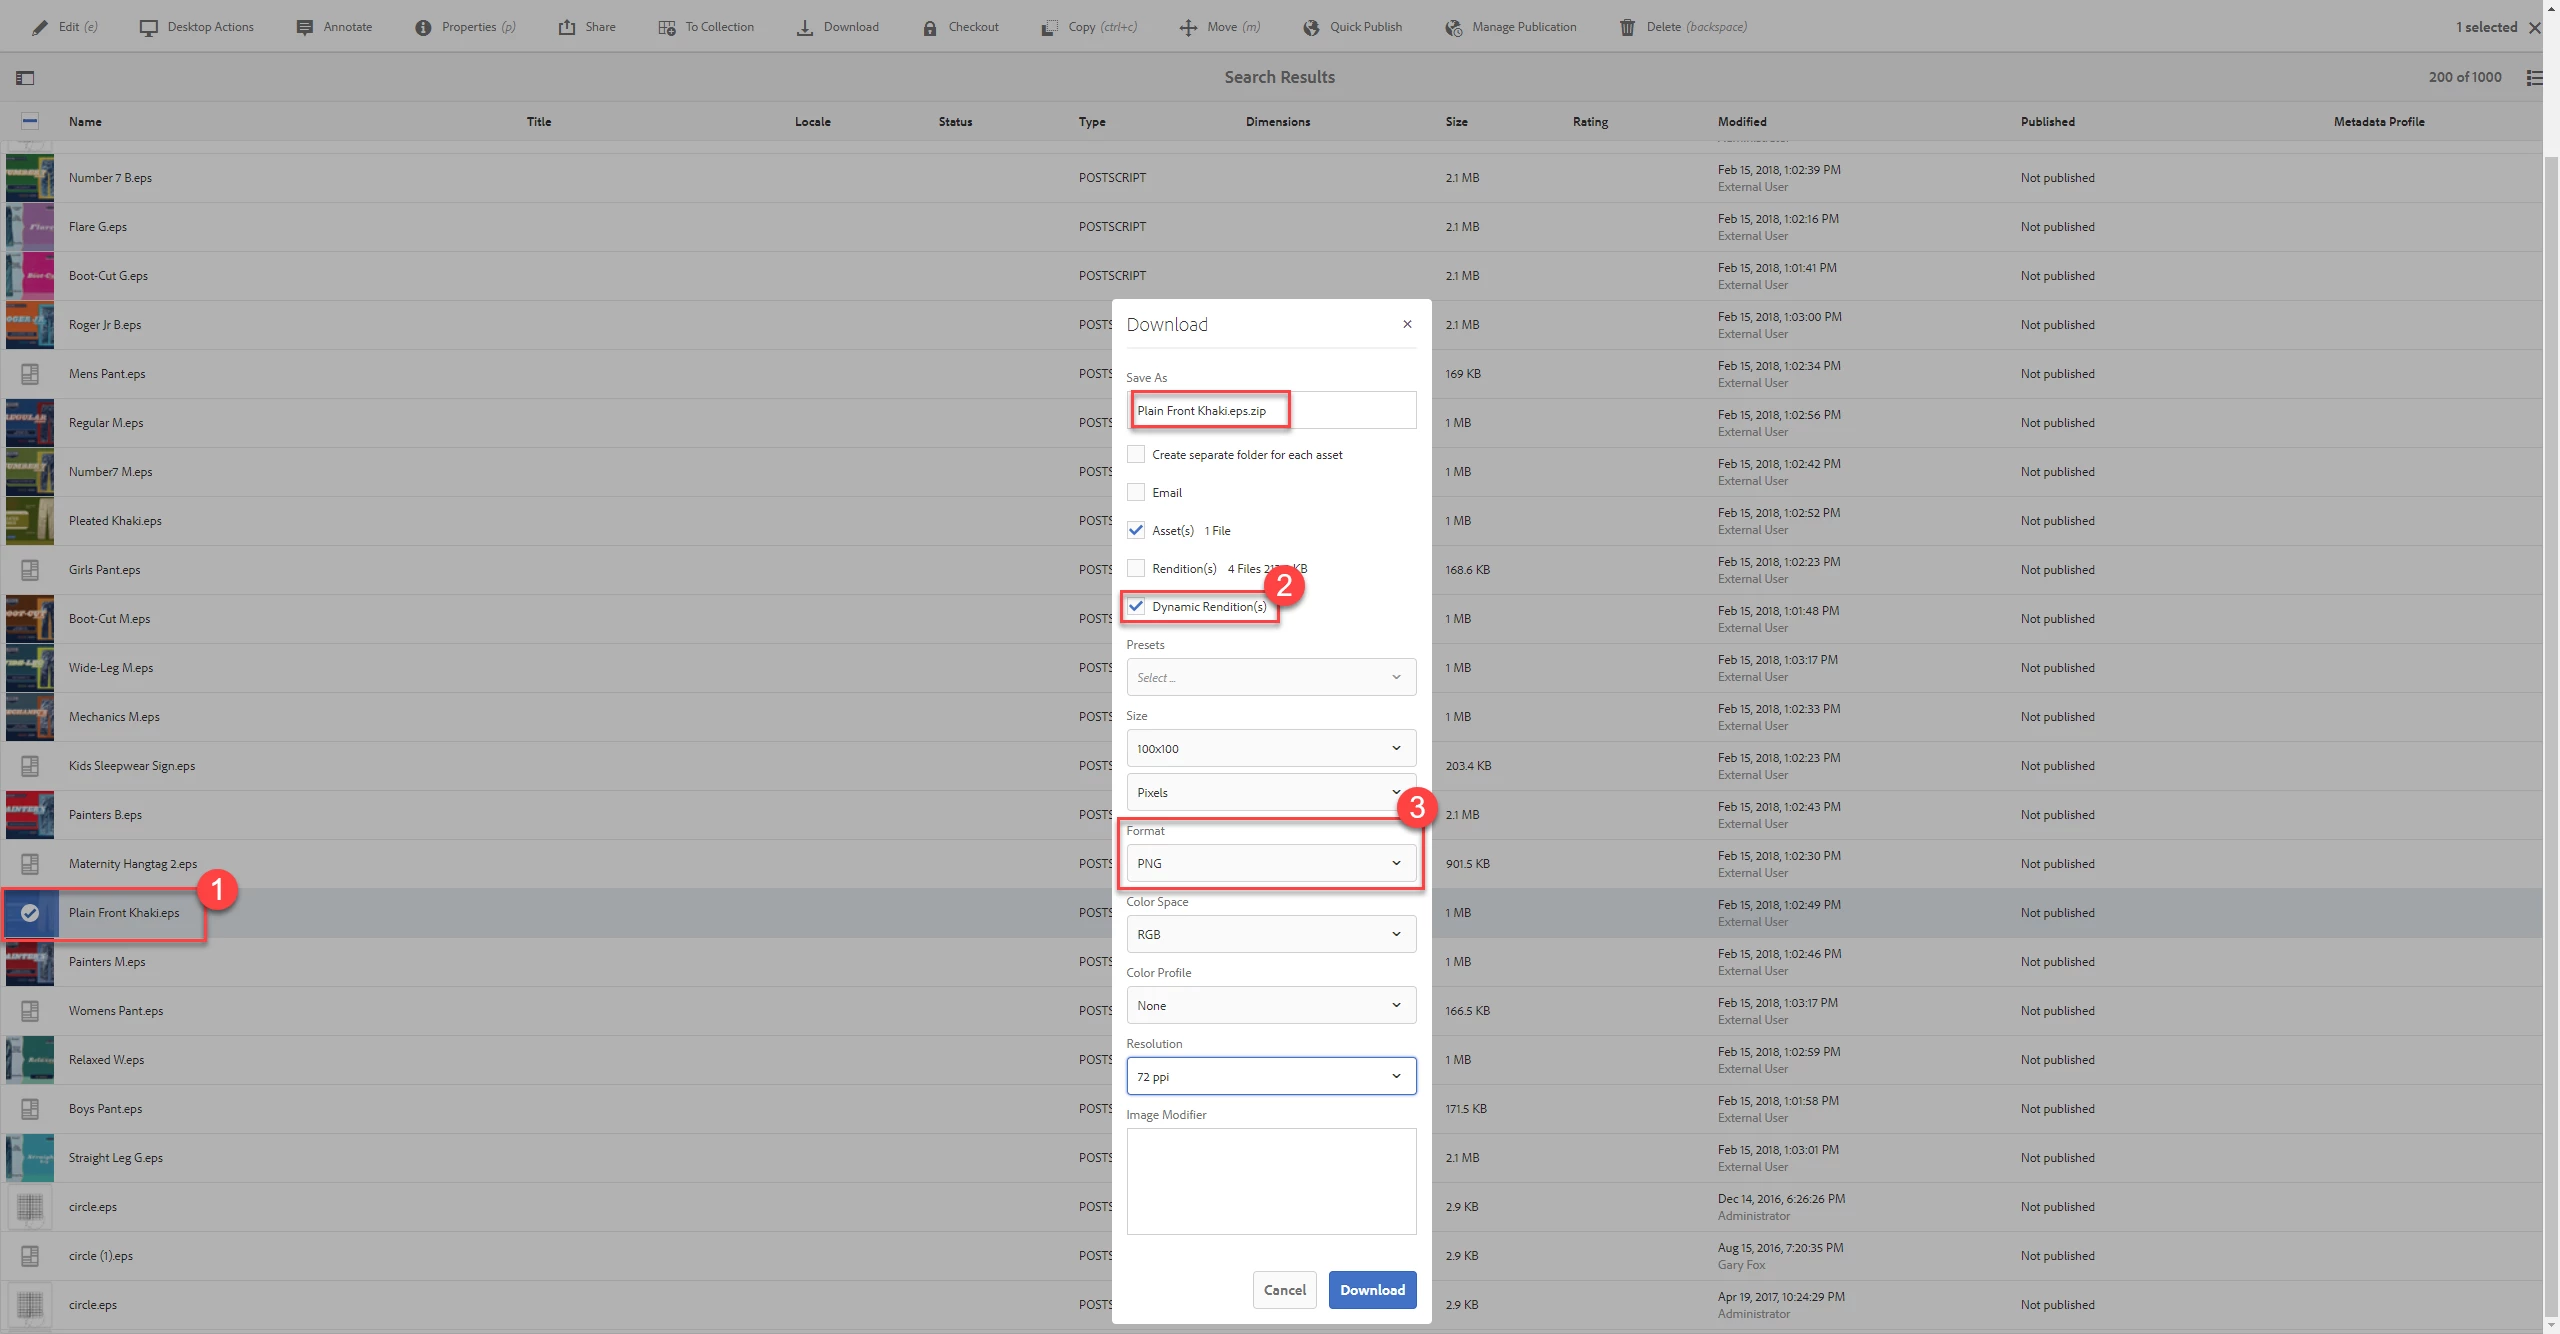2560x1334 pixels.
Task: Click the Cancel button in dialog
Action: [x=1284, y=1290]
